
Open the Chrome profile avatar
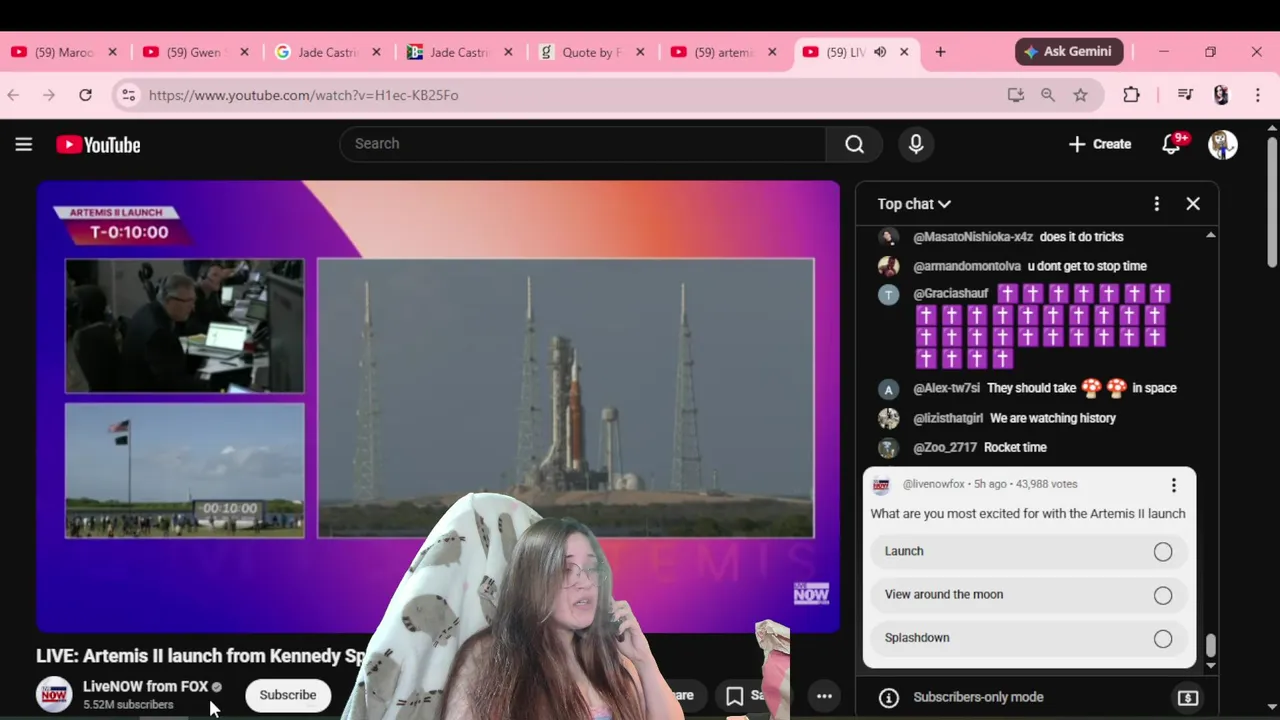[x=1221, y=95]
